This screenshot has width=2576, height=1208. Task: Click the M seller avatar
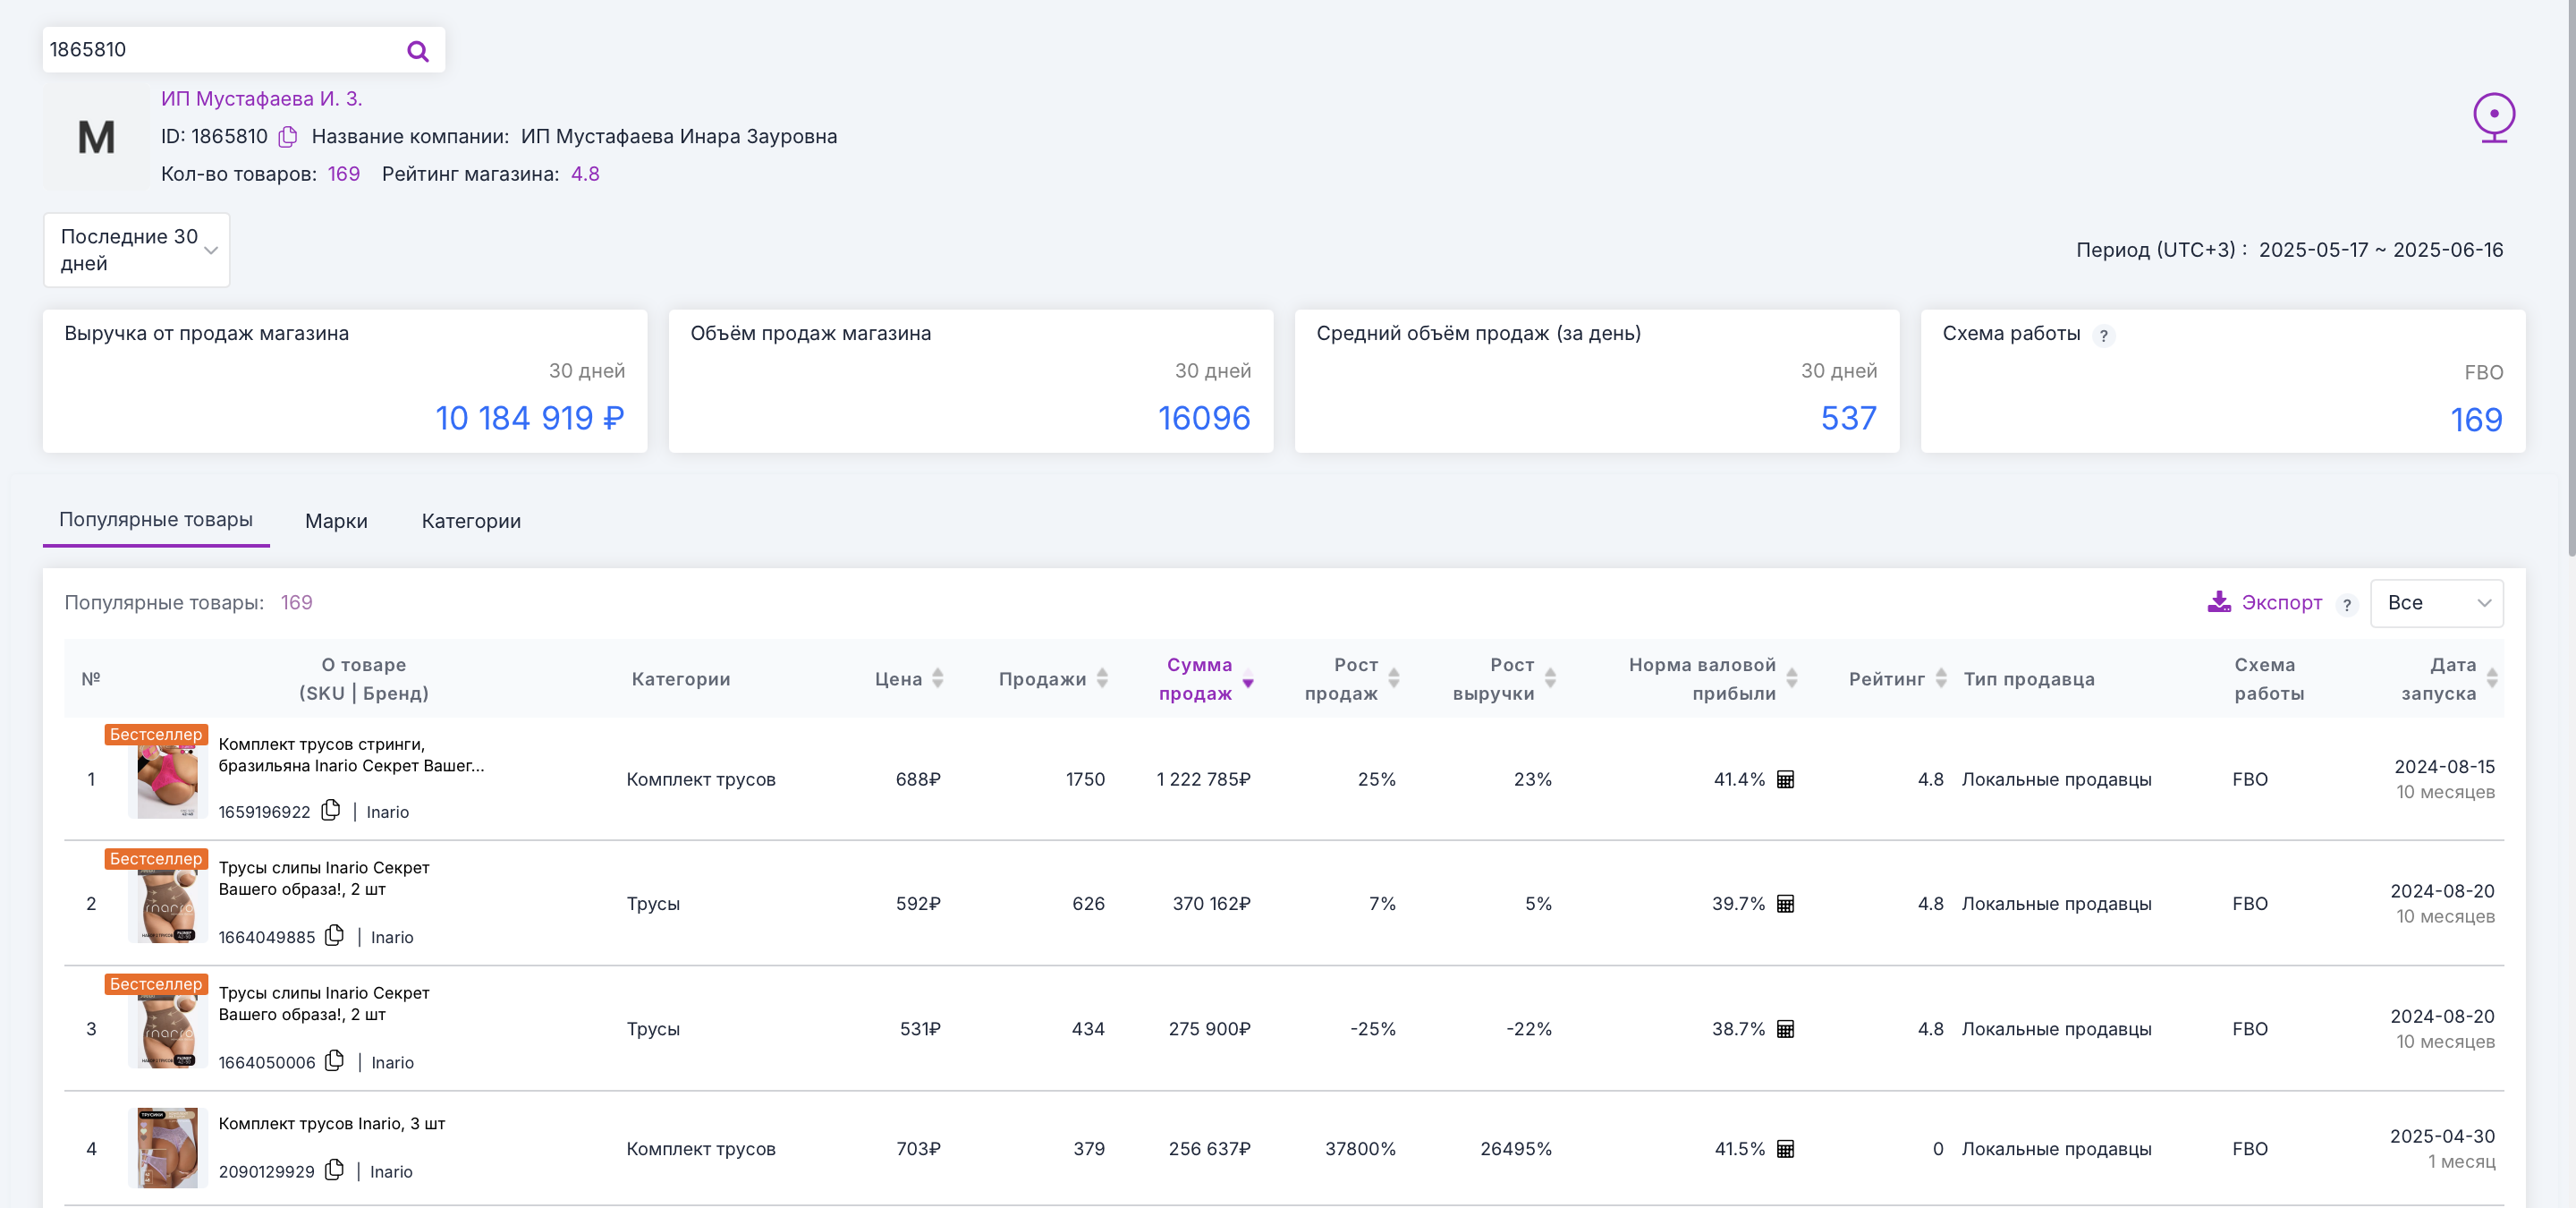pos(96,137)
